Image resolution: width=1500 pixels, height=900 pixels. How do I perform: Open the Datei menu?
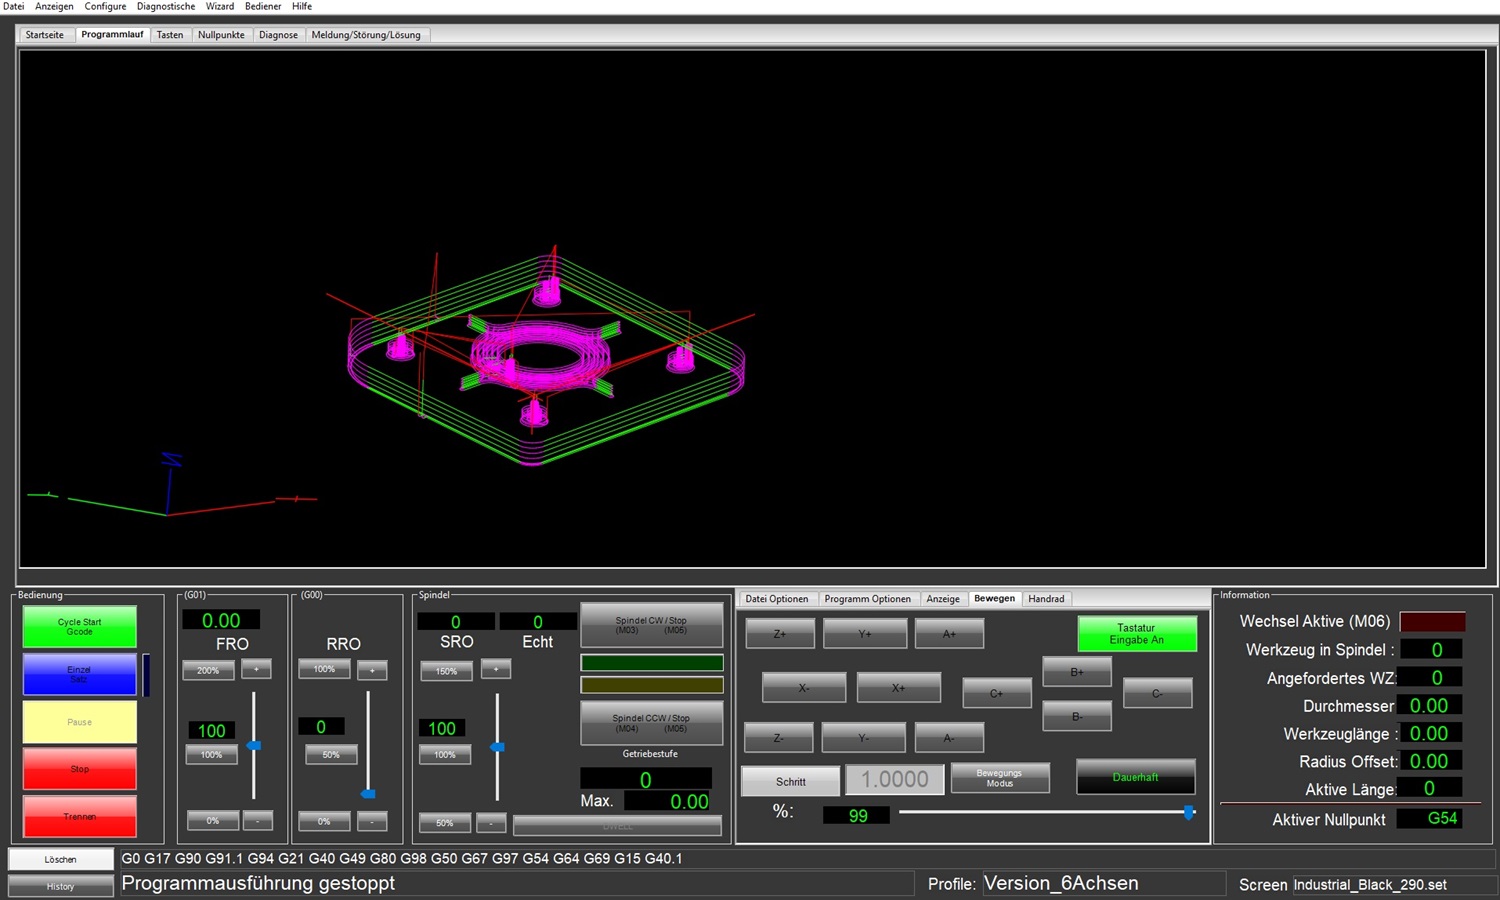(x=13, y=6)
